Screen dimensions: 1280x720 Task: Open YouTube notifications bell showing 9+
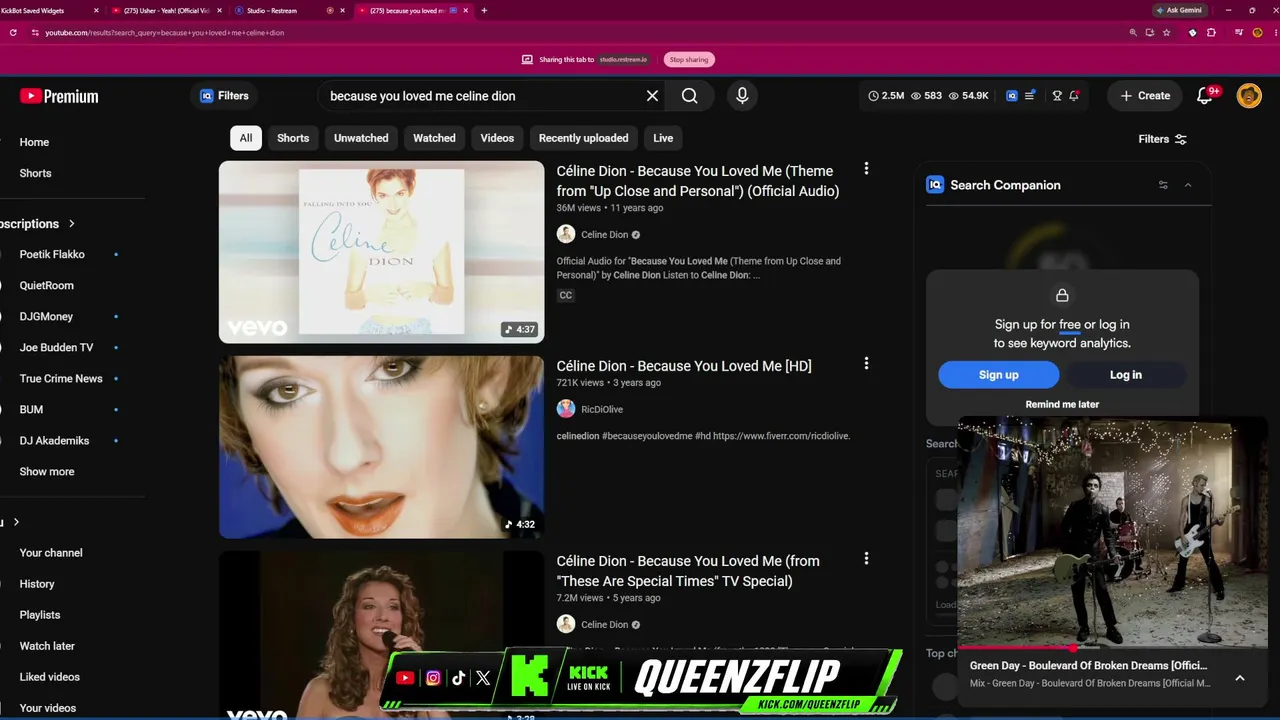coord(1206,96)
